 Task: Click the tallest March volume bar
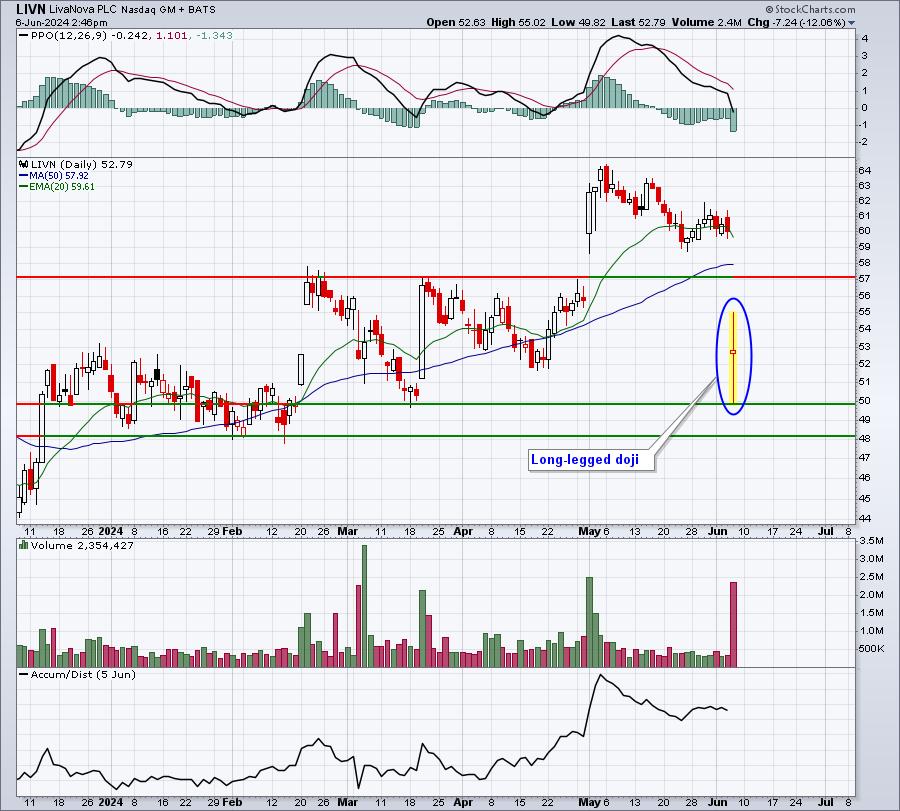[x=364, y=606]
